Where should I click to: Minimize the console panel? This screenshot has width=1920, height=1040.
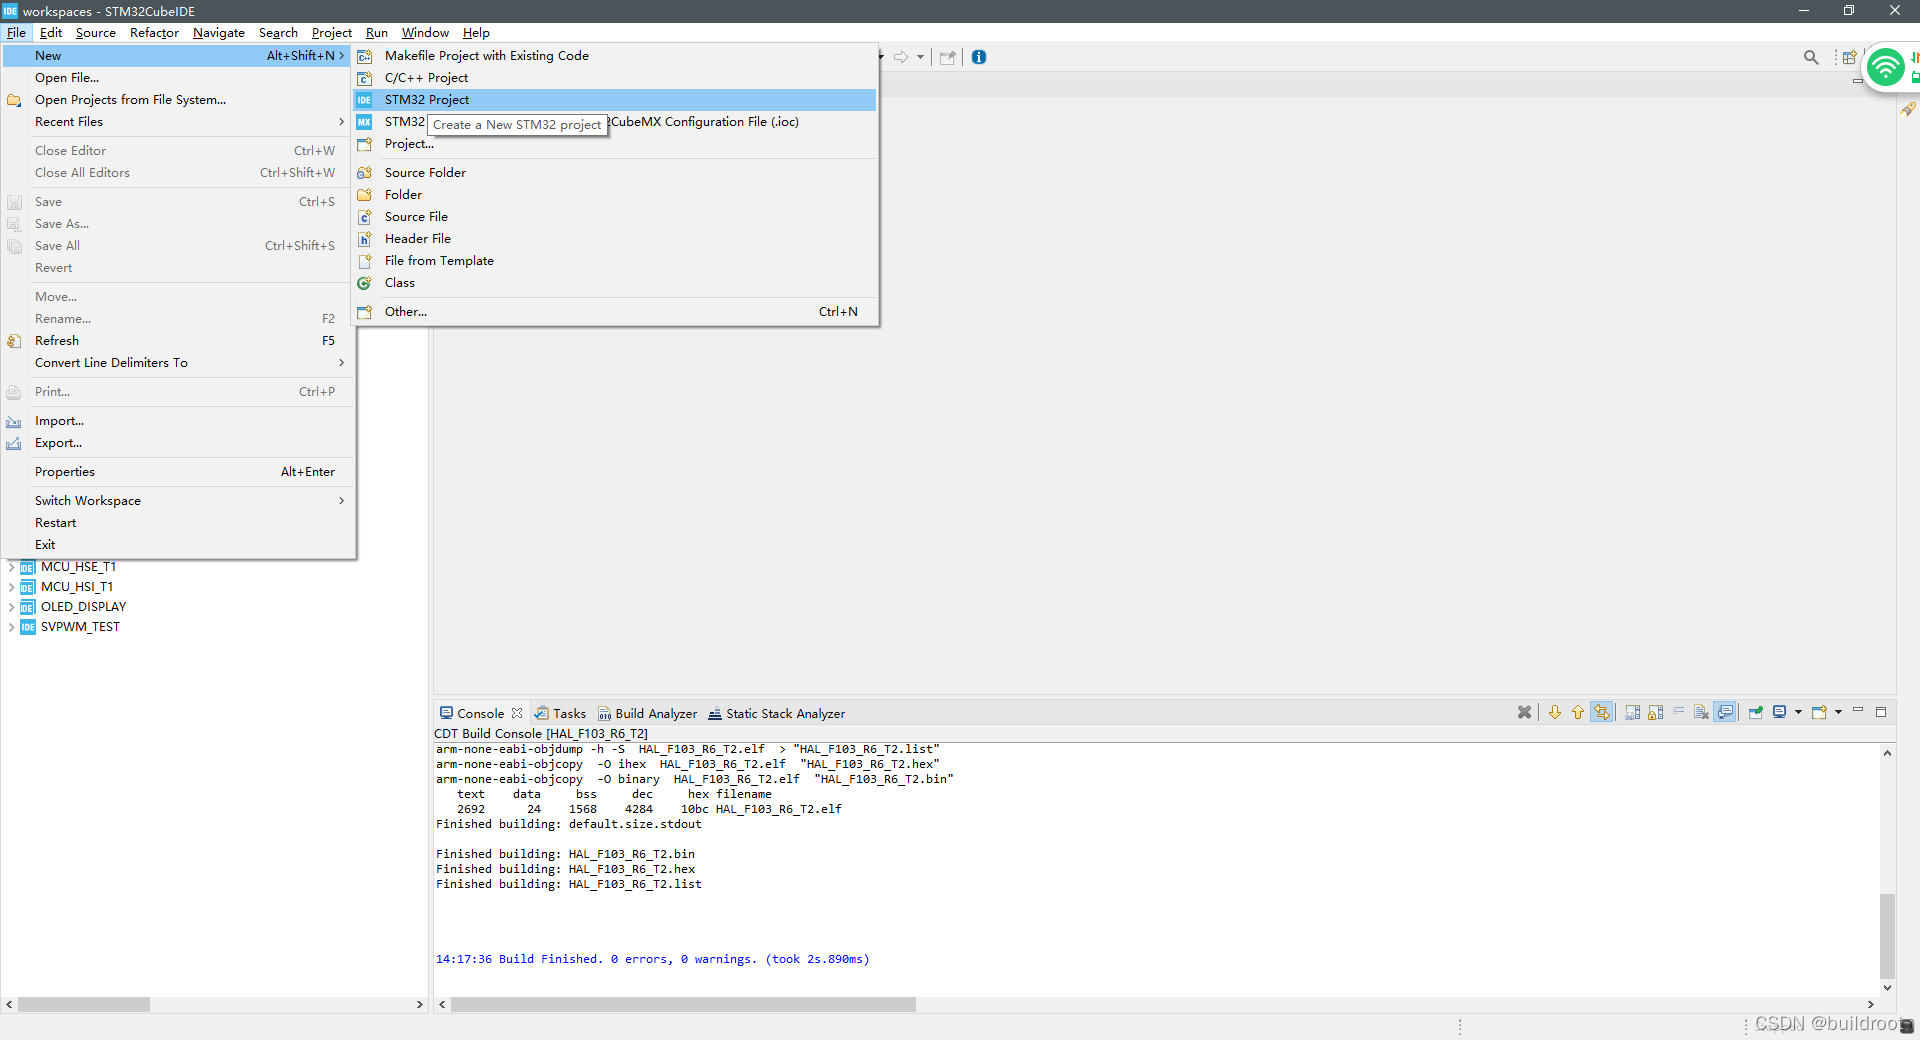coord(1858,710)
